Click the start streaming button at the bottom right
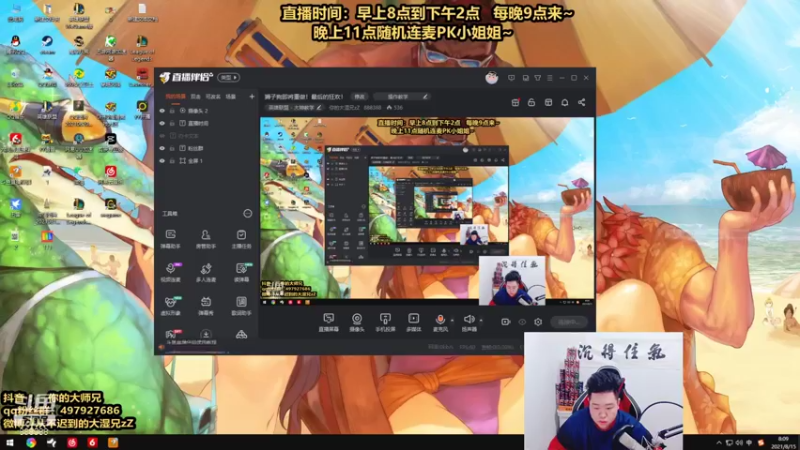Viewport: 800px width, 450px height. (569, 322)
